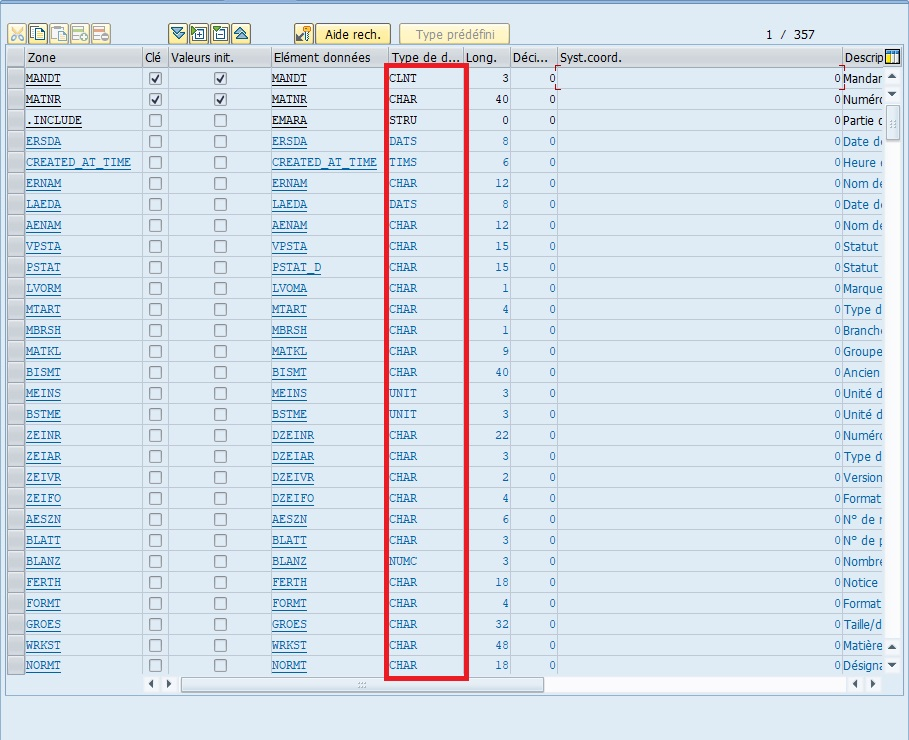Click the Delete row icon
Image resolution: width=909 pixels, height=740 pixels.
point(101,34)
